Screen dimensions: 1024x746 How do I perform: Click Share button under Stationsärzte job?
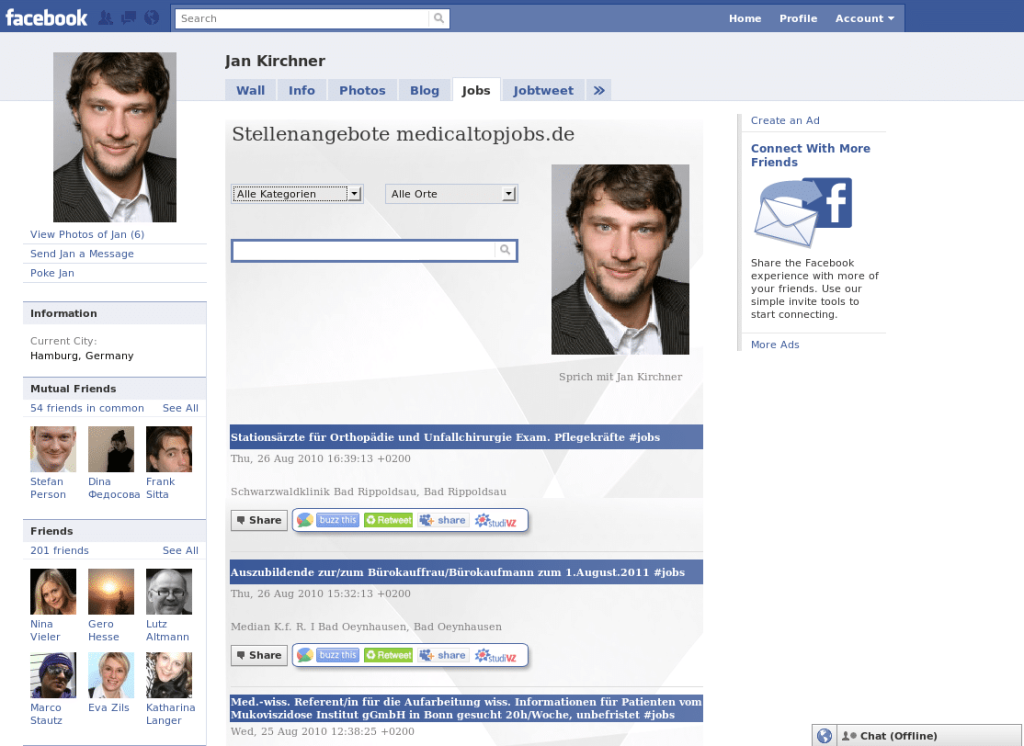[259, 520]
